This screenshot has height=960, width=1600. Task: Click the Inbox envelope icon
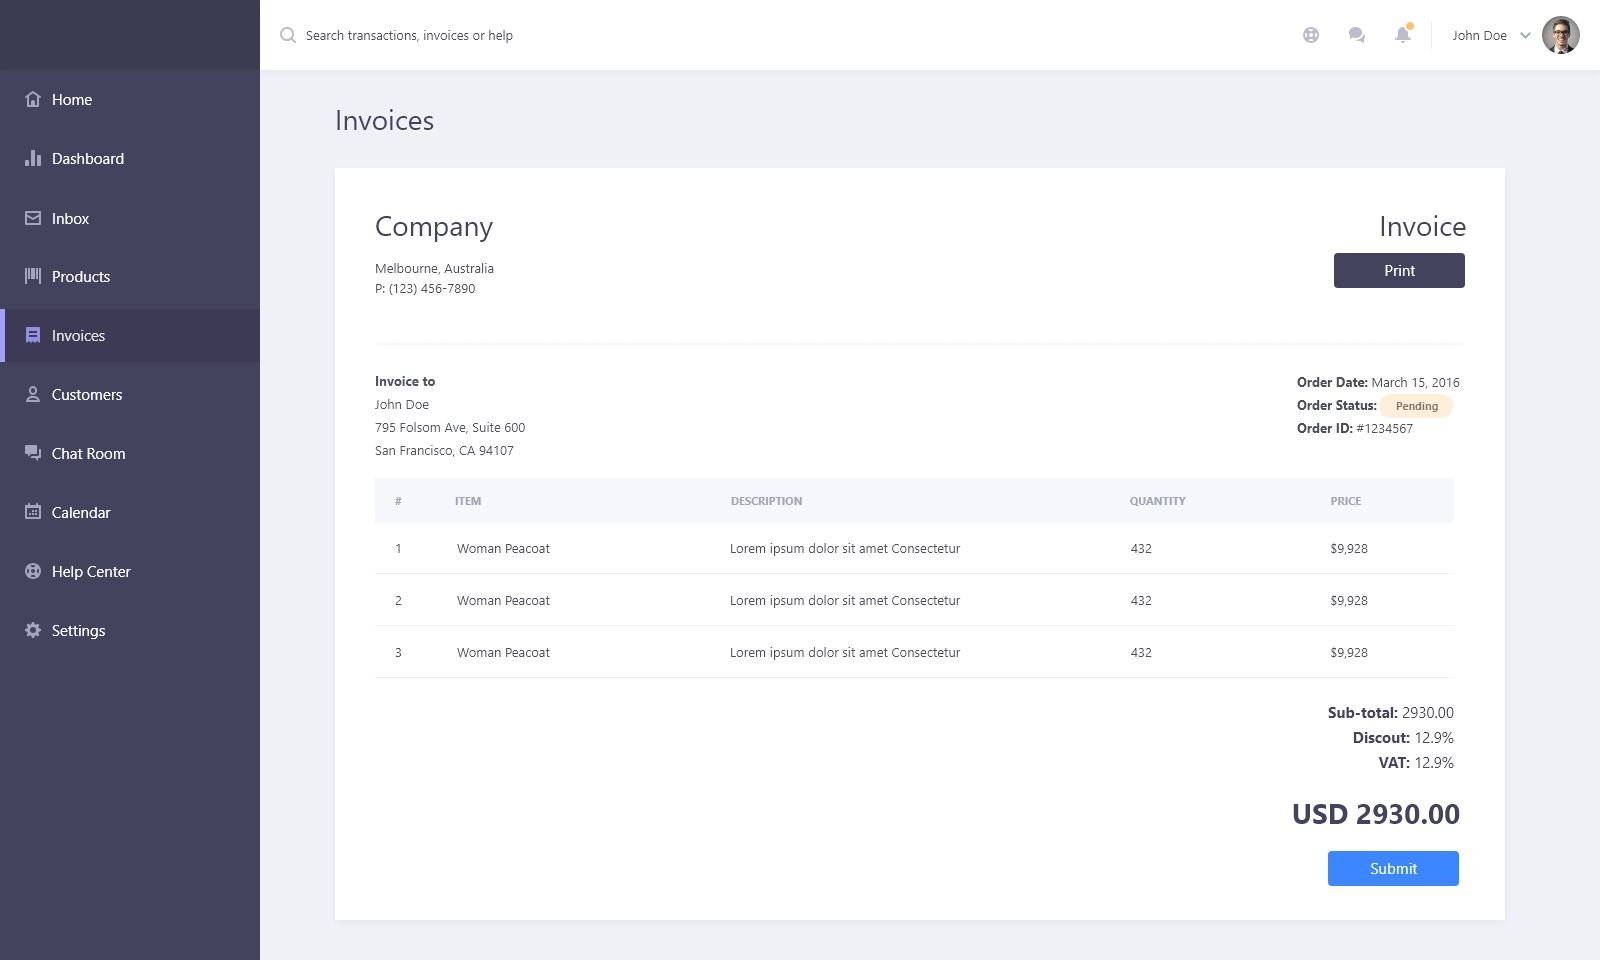[x=33, y=218]
